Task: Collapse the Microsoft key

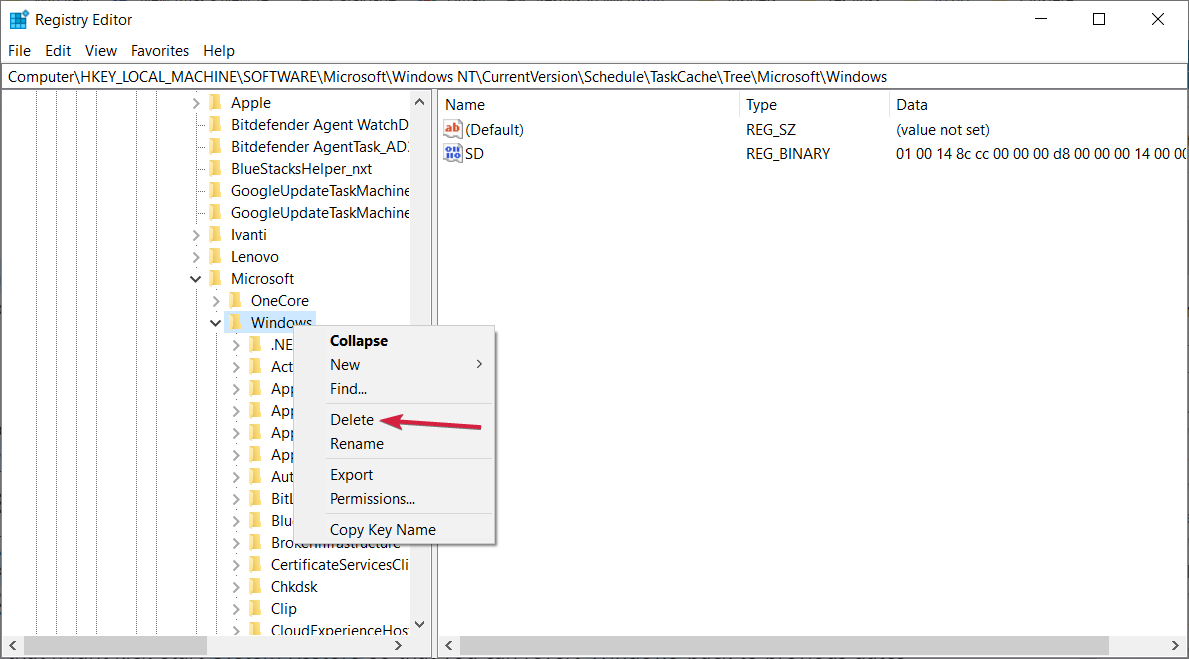Action: [196, 279]
